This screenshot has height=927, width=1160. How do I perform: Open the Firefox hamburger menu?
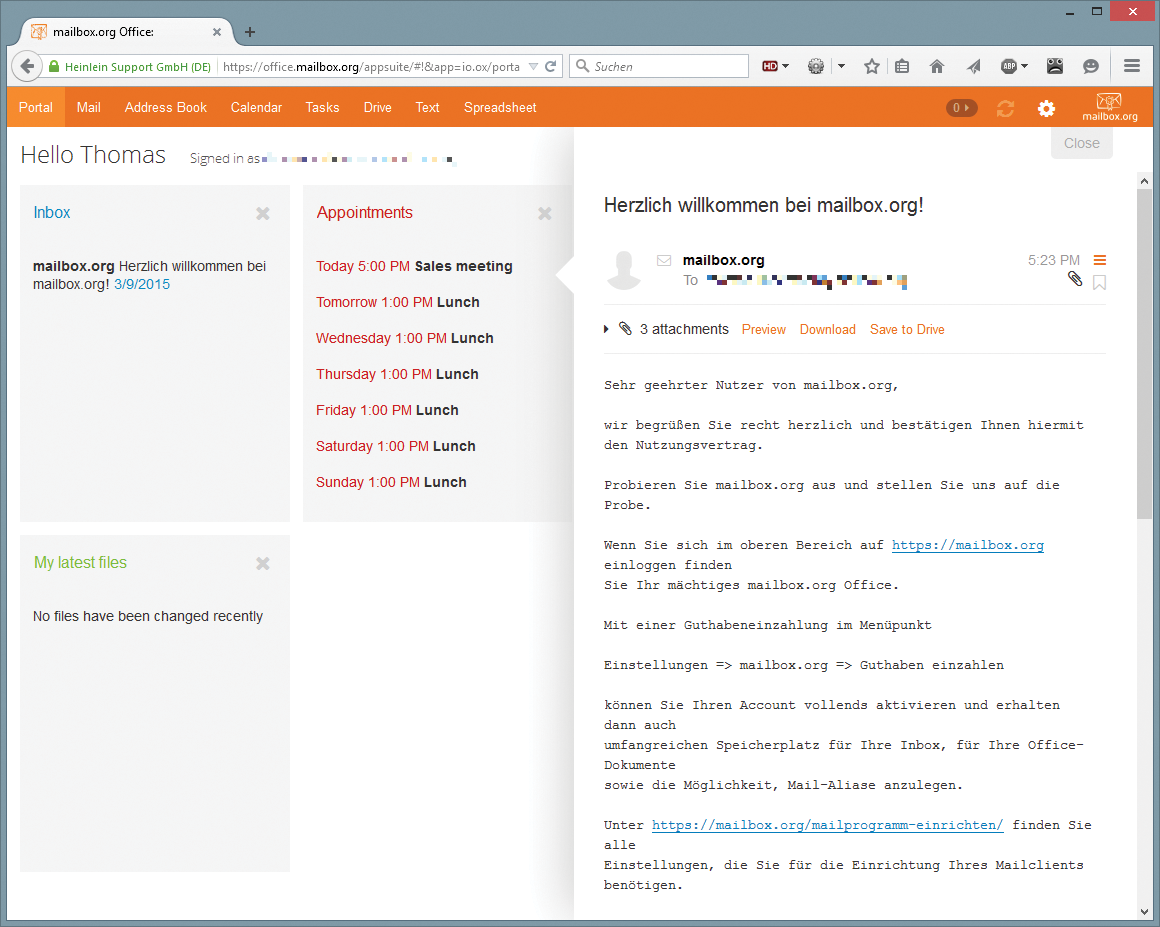[1132, 66]
